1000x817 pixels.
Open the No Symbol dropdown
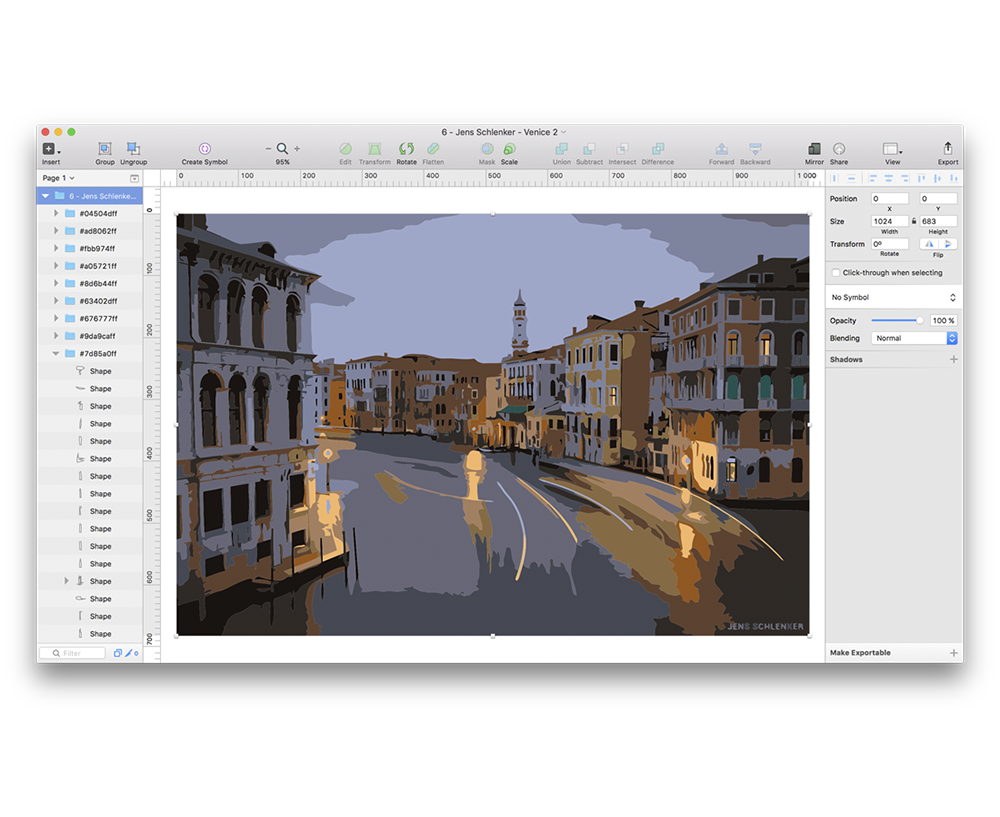[893, 297]
